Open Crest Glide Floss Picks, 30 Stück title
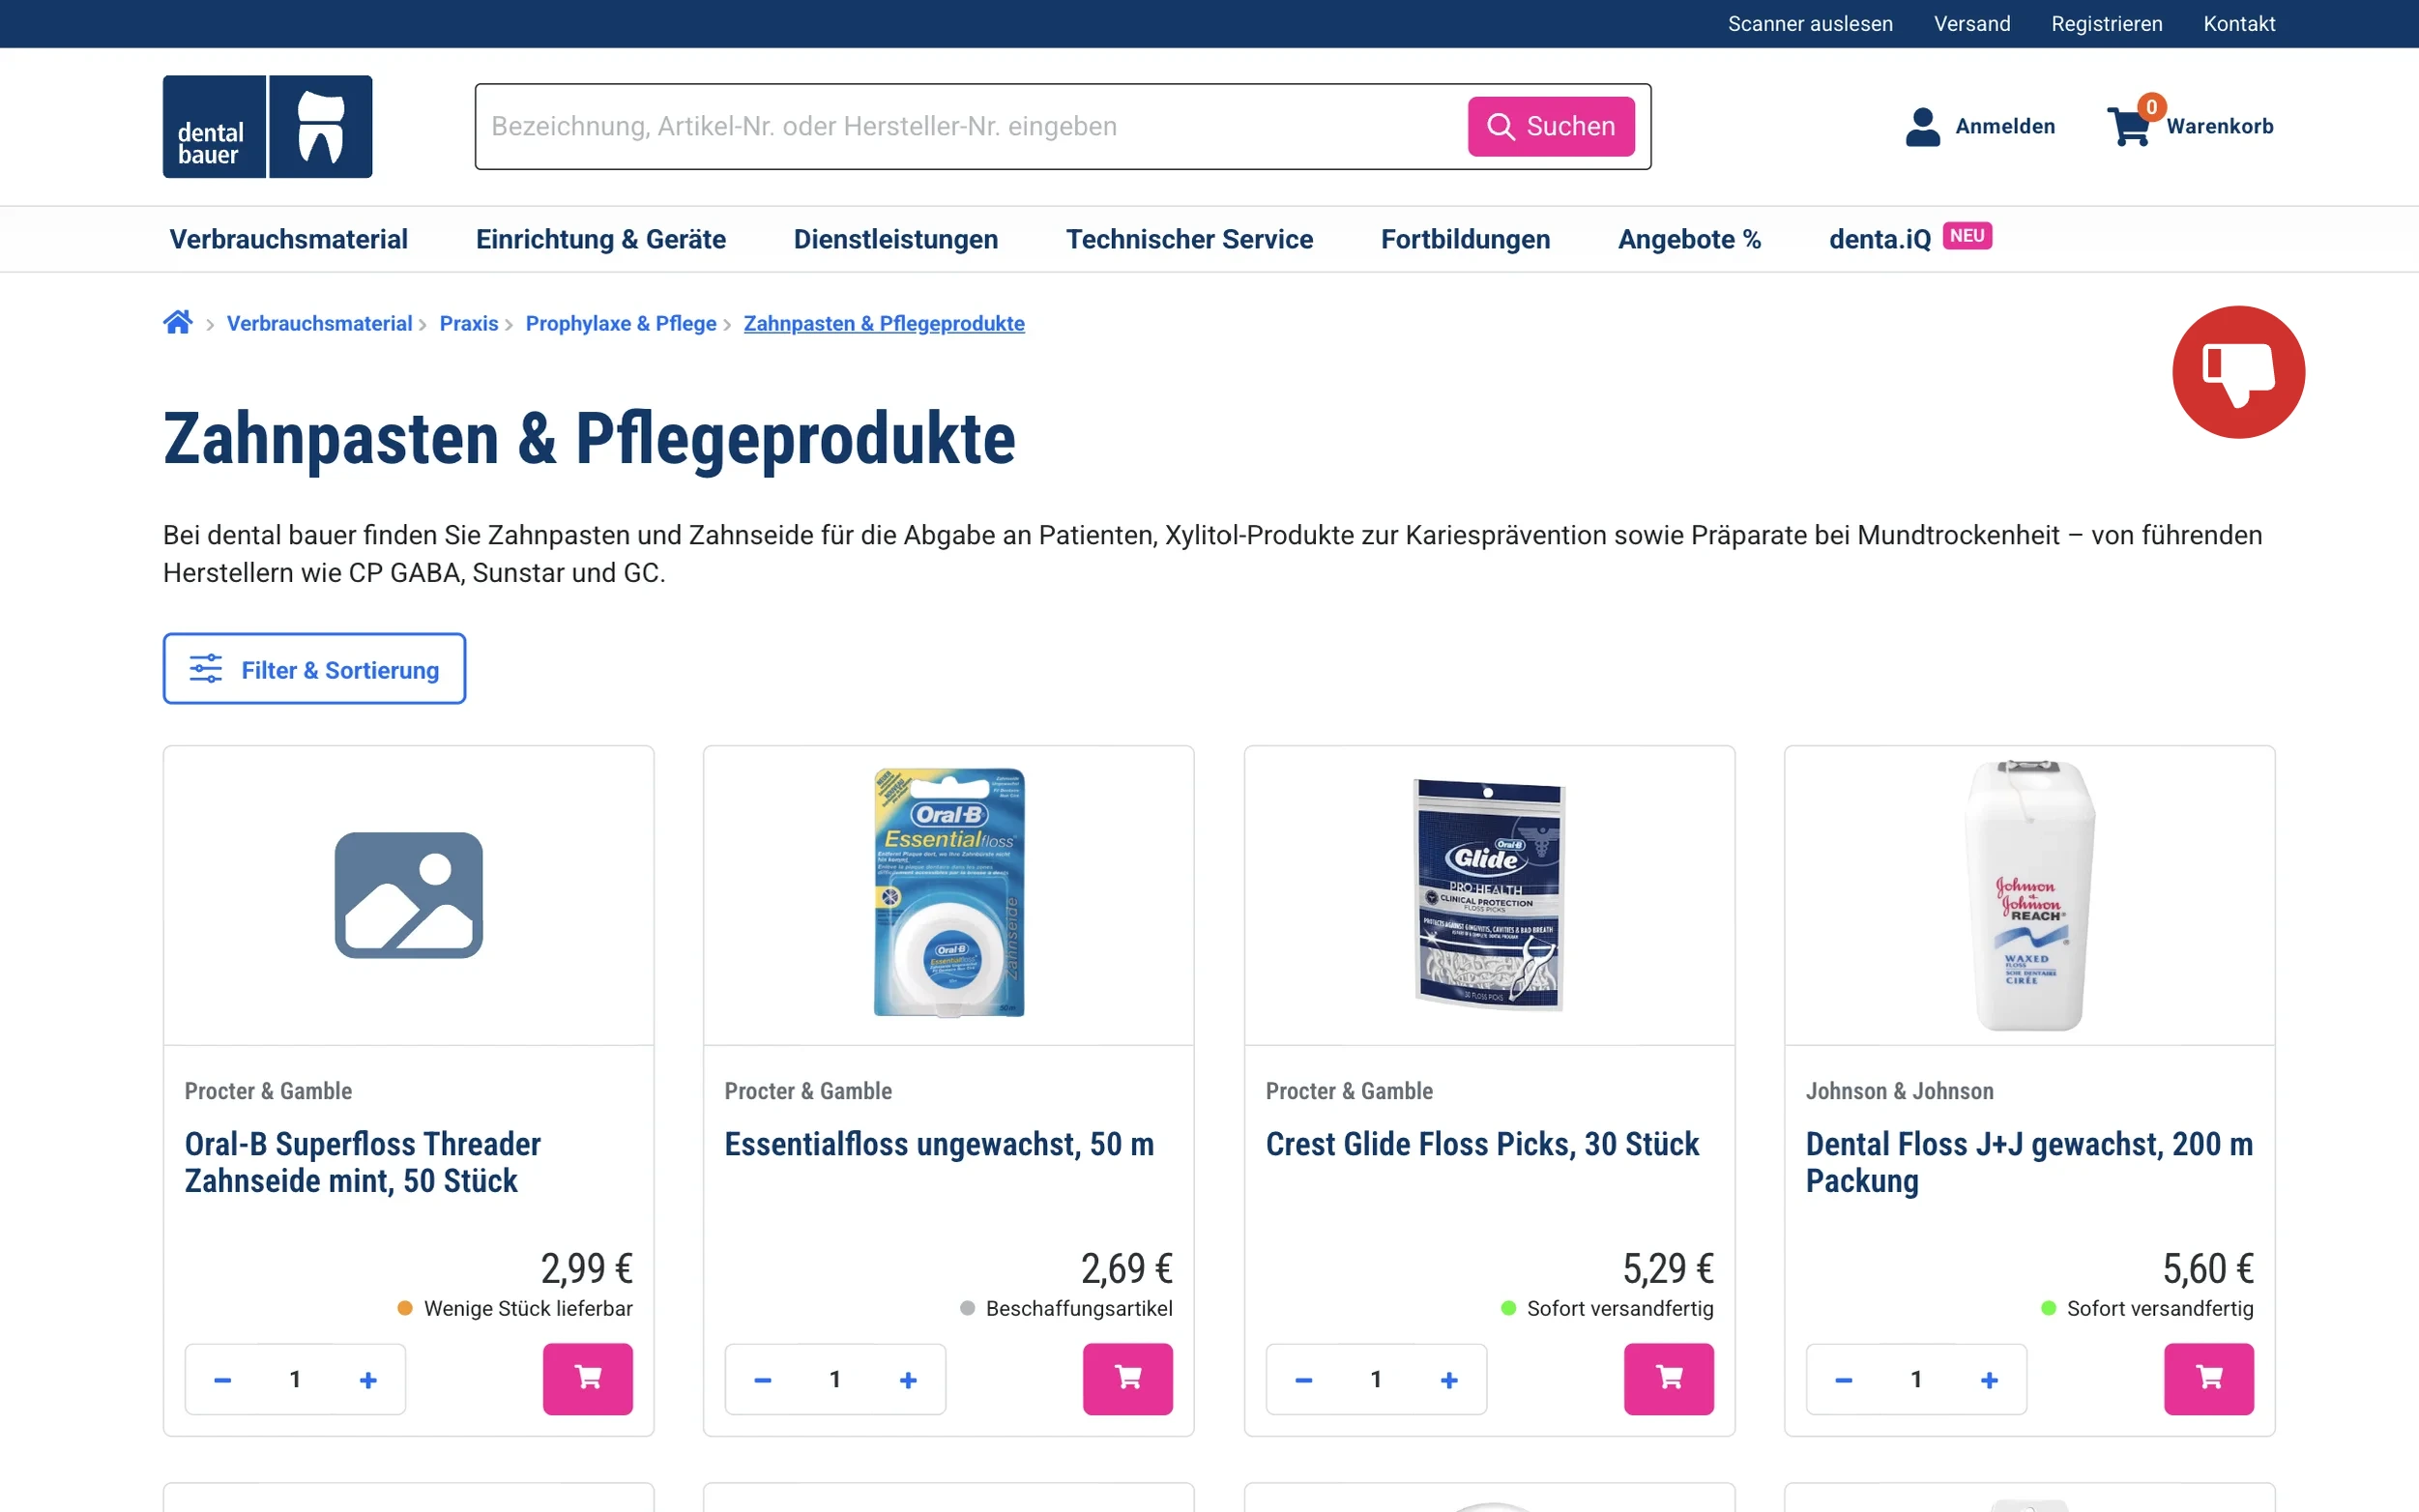Image resolution: width=2419 pixels, height=1512 pixels. coord(1482,1144)
